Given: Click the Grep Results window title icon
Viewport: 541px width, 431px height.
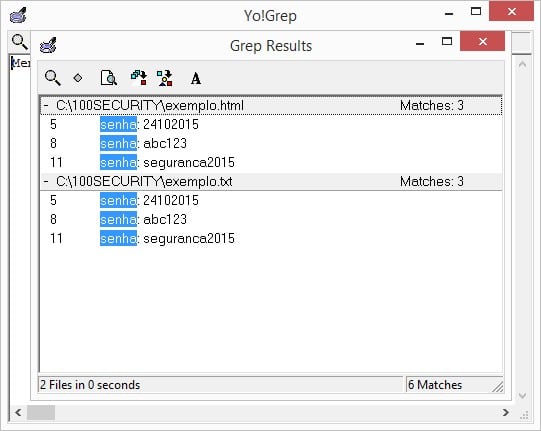Looking at the screenshot, I should click(48, 46).
